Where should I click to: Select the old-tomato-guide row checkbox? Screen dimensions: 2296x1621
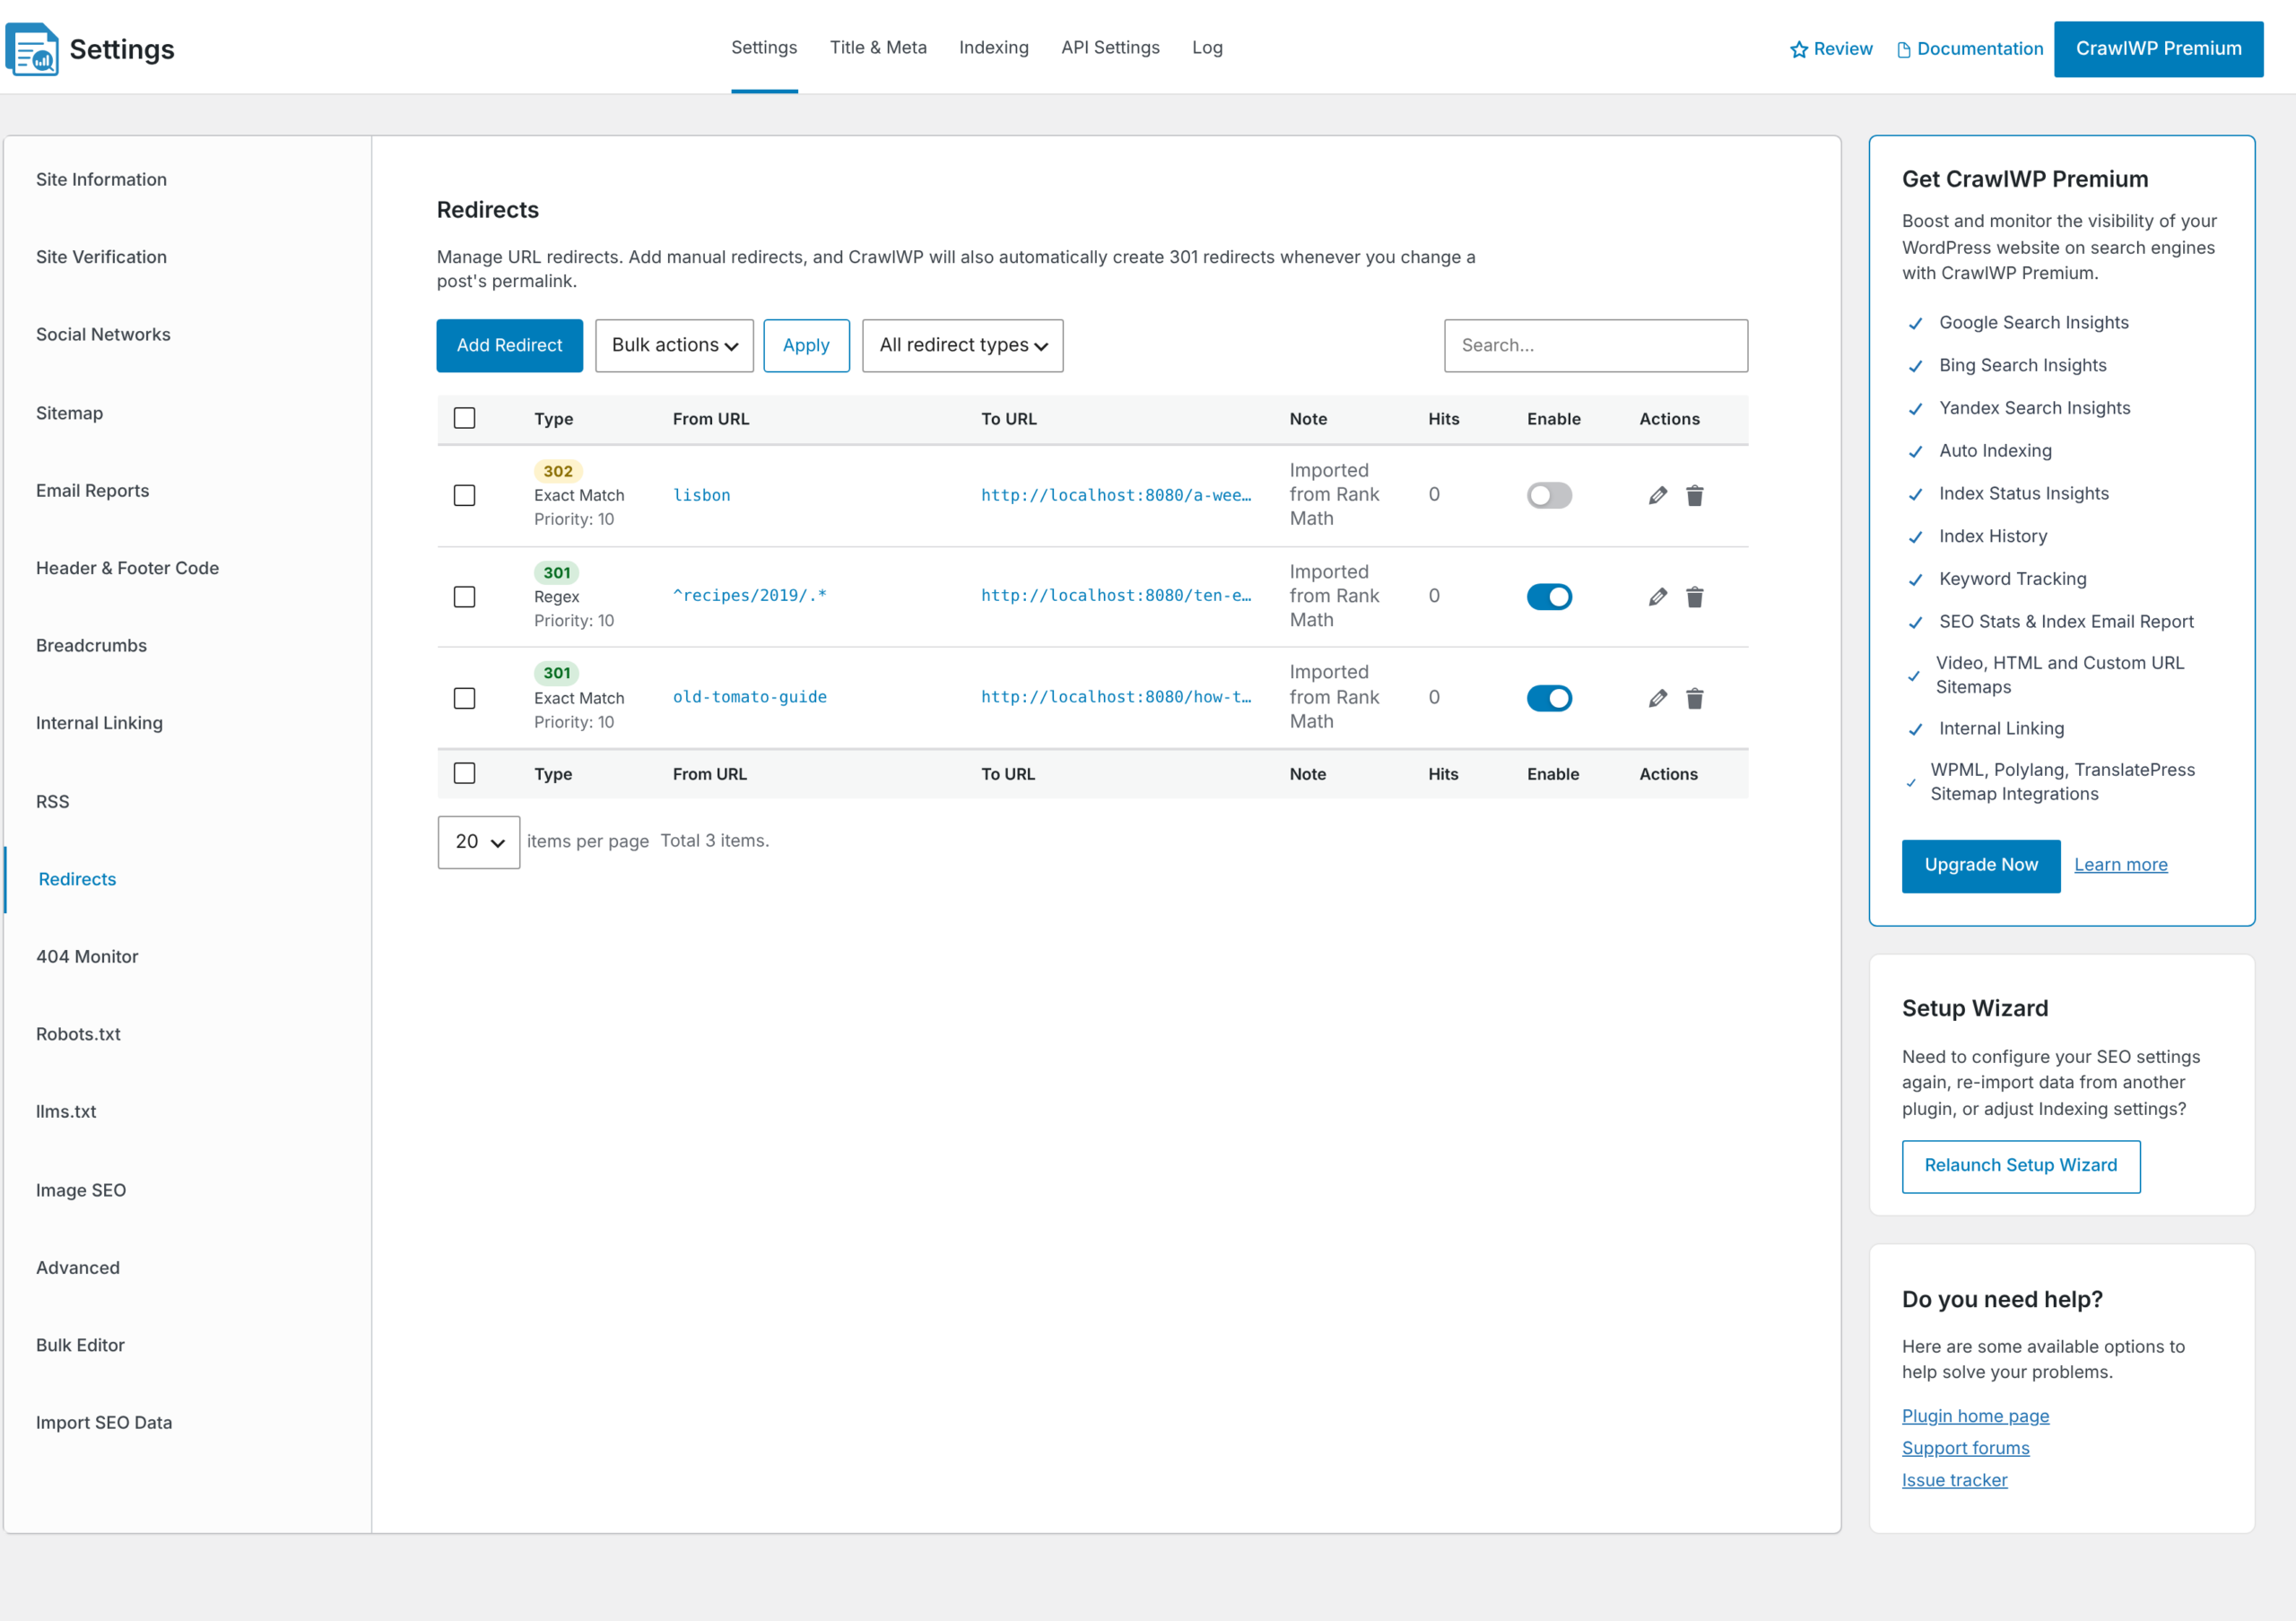[464, 698]
